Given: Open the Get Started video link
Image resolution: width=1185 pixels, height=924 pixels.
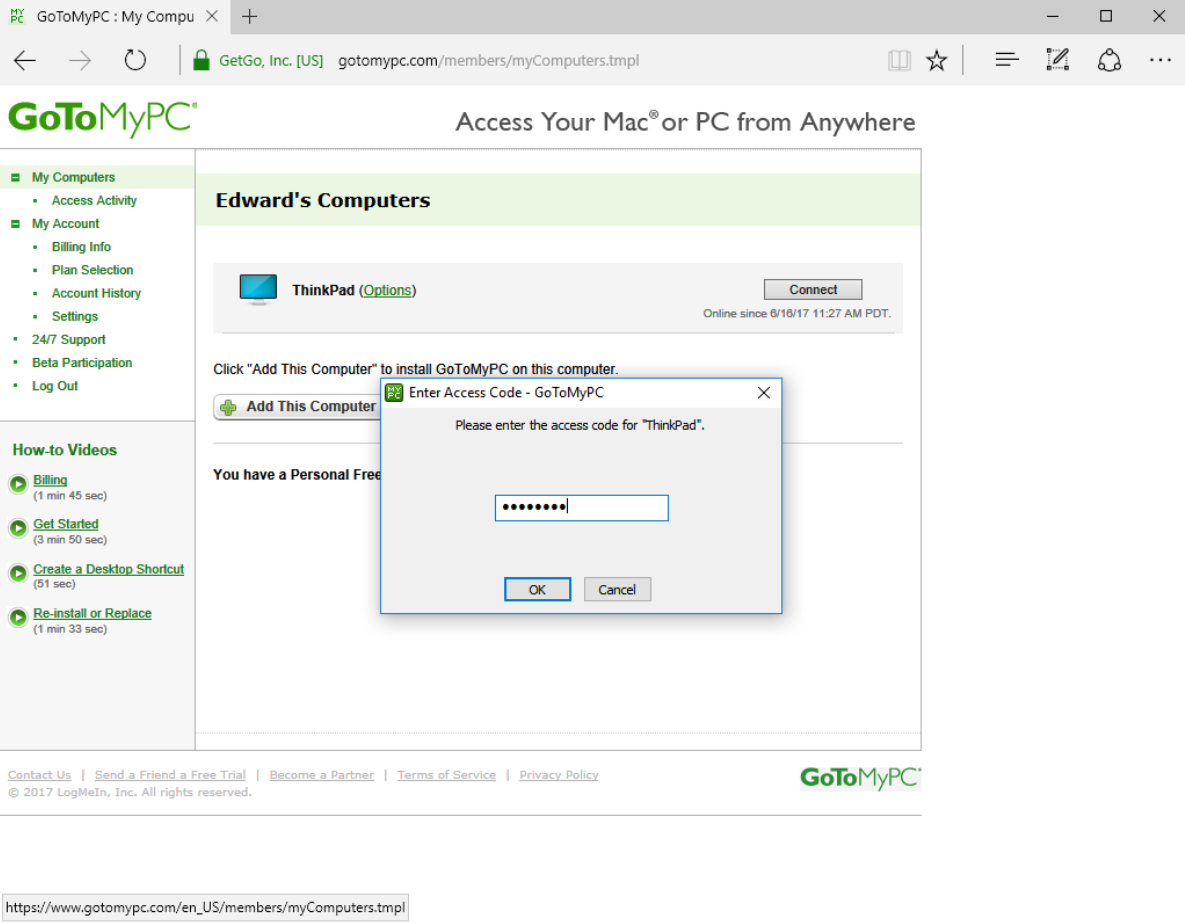Looking at the screenshot, I should click(x=66, y=524).
